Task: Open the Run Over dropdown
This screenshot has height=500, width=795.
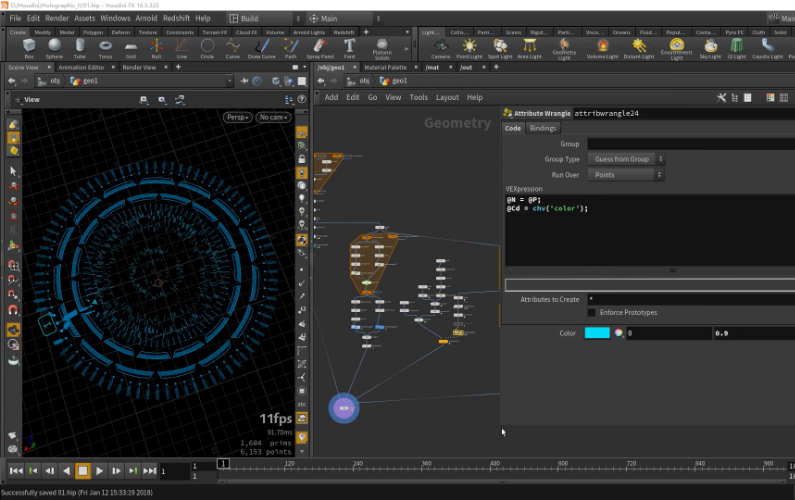Action: click(627, 175)
